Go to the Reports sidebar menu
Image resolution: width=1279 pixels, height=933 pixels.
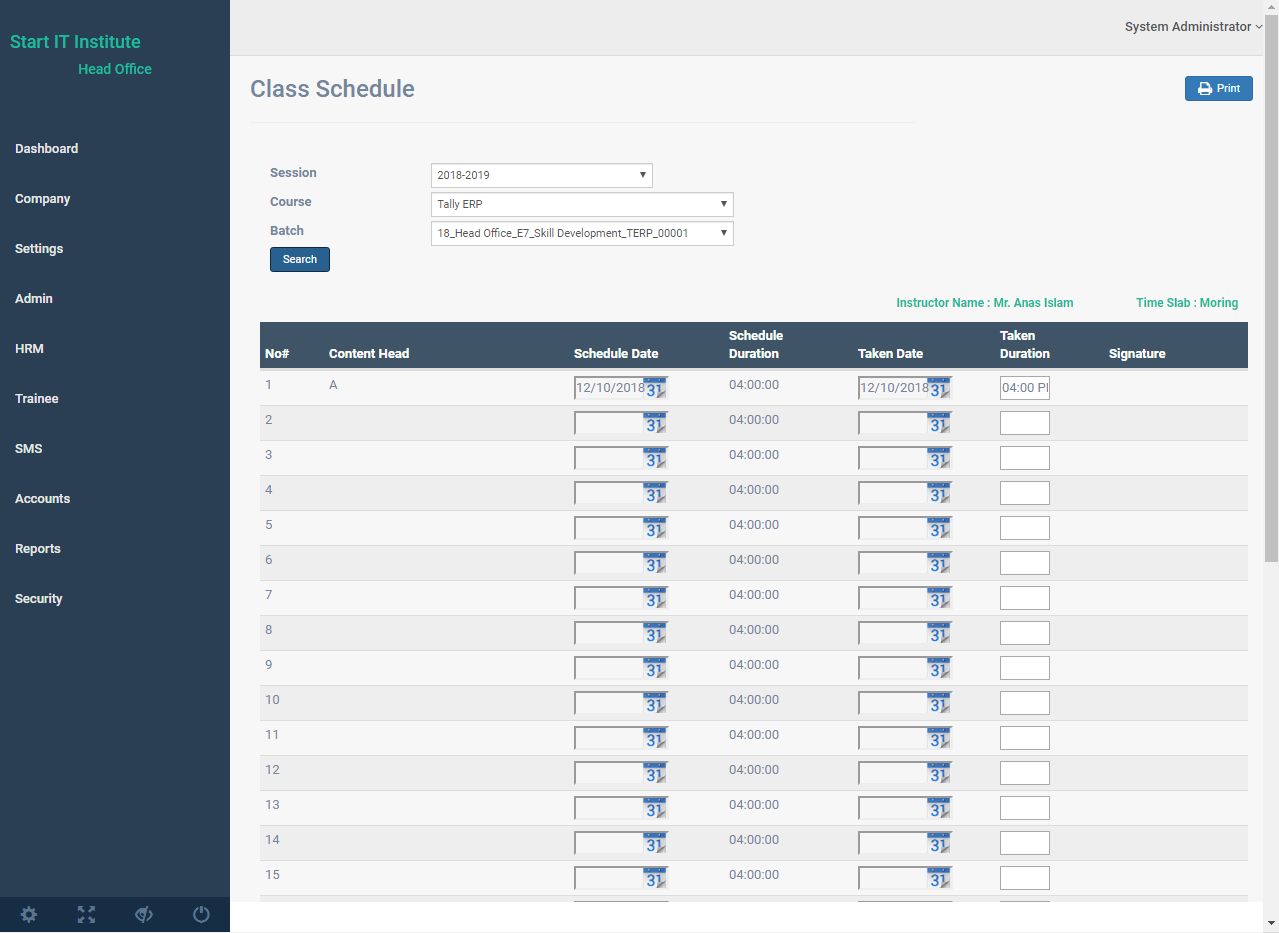click(x=38, y=549)
